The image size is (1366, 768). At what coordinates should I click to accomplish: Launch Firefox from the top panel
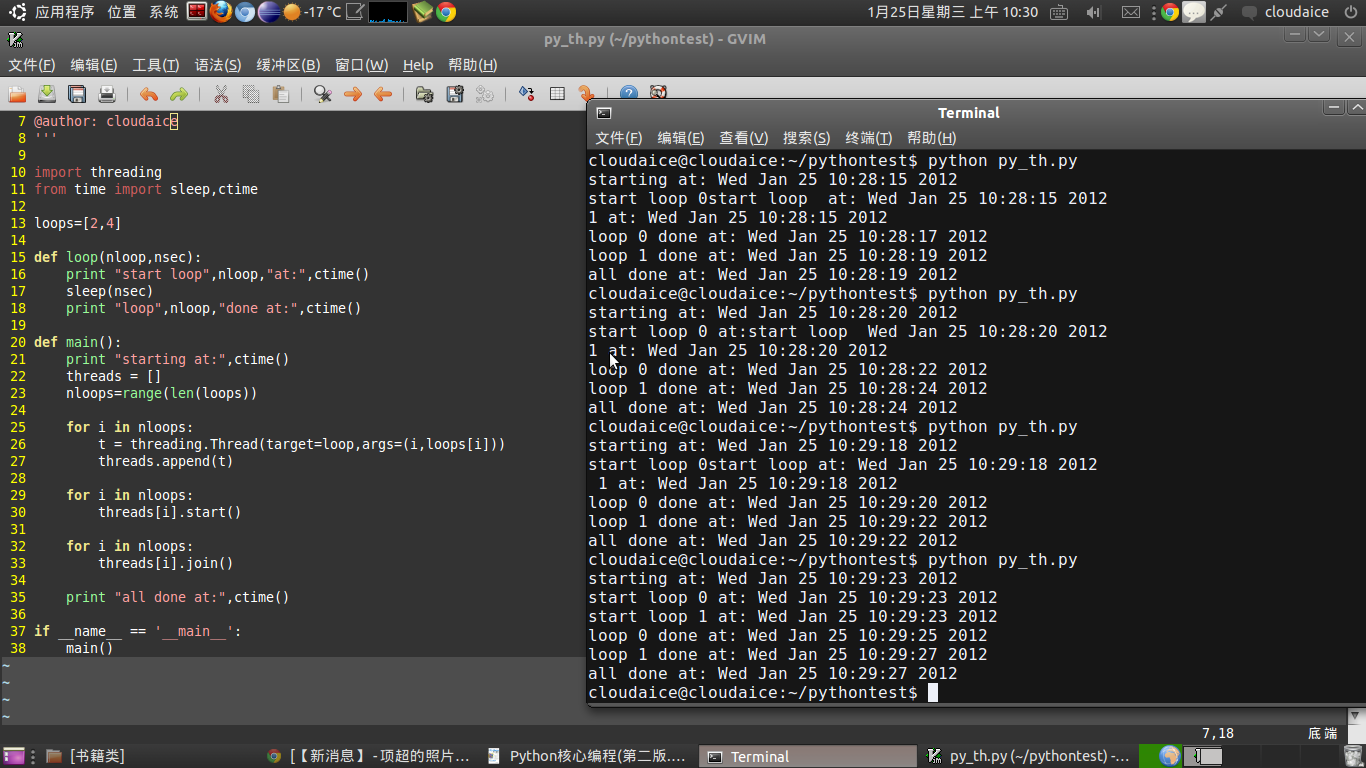coord(221,12)
